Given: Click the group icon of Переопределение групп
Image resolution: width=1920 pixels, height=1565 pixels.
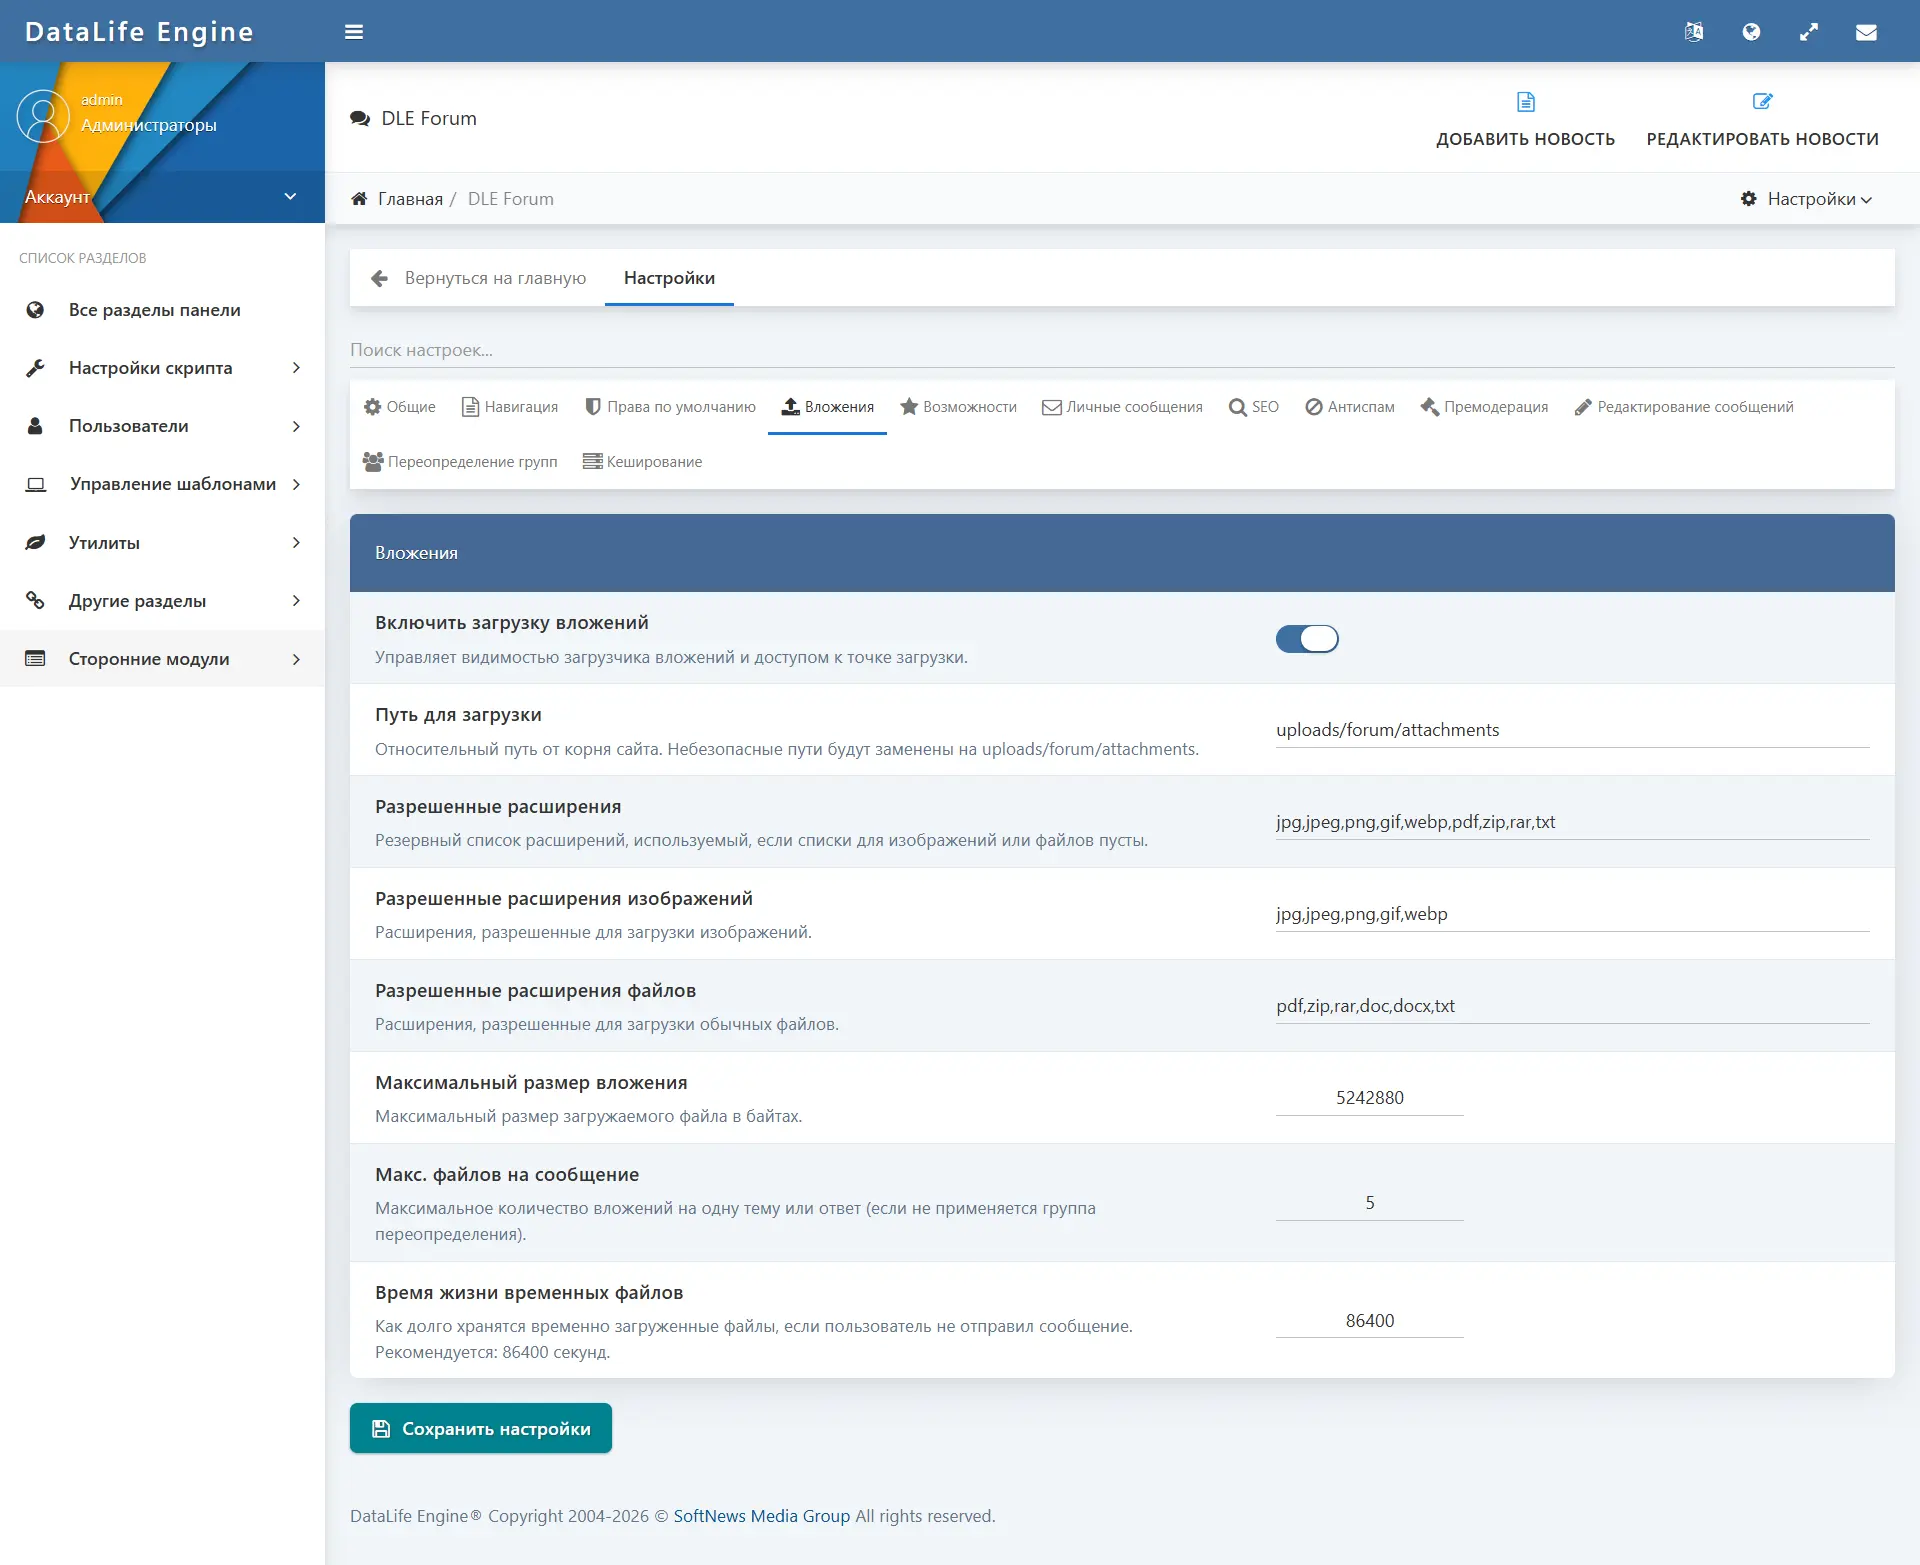Looking at the screenshot, I should [373, 461].
